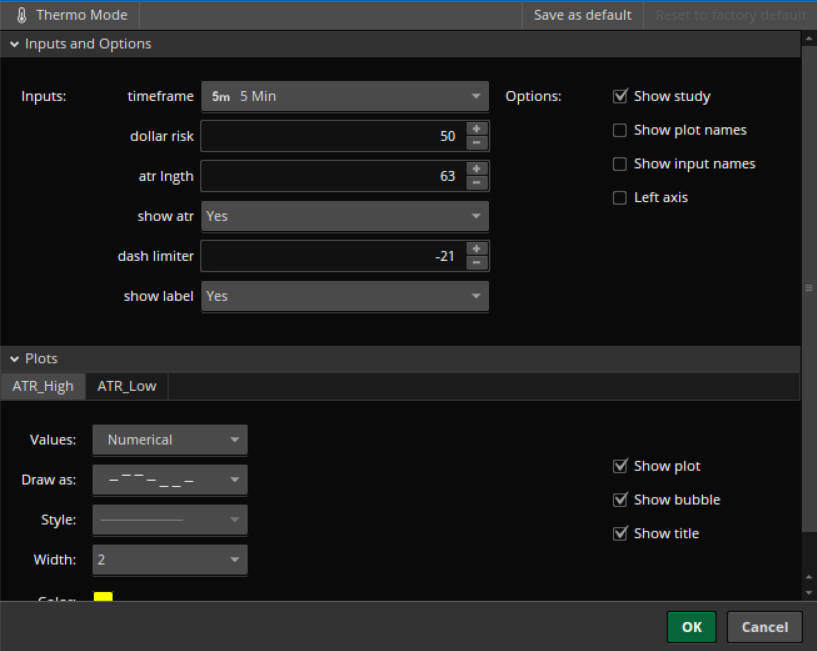Open the timeframe 5 Min dropdown
This screenshot has width=817, height=651.
coord(345,96)
